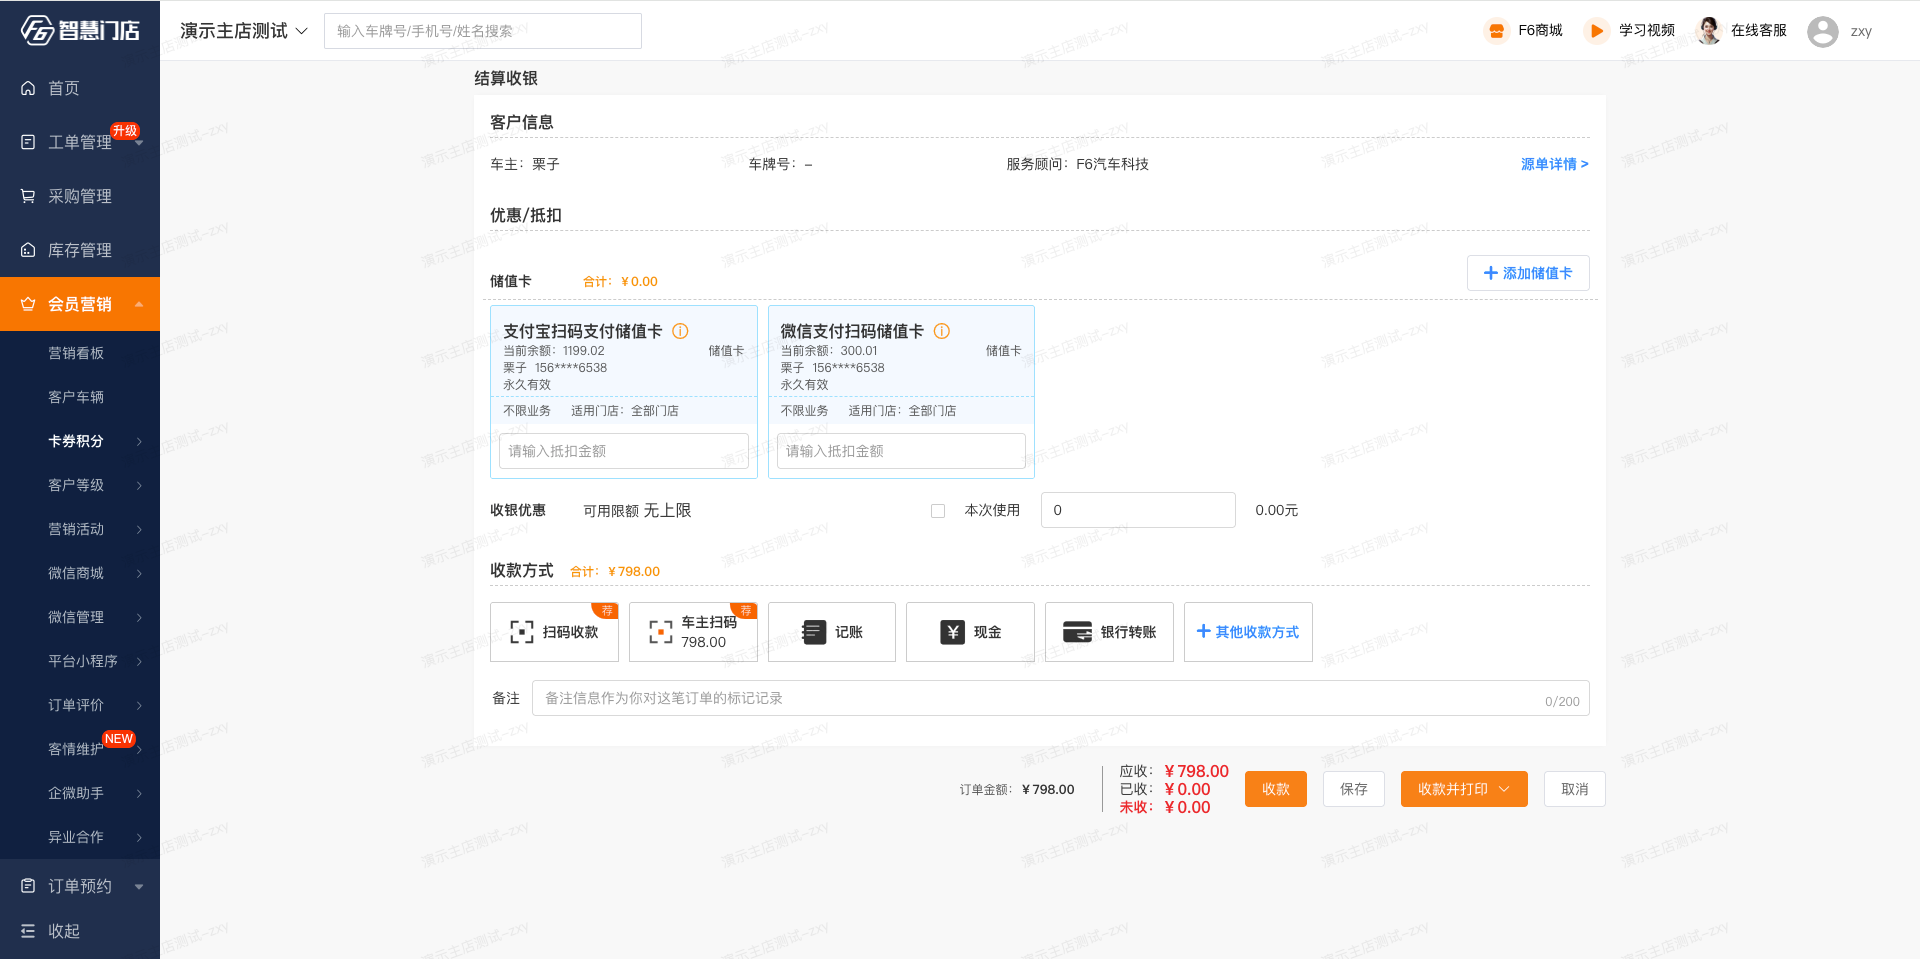Click the F6商城 shop icon
The image size is (1920, 959).
[x=1496, y=31]
